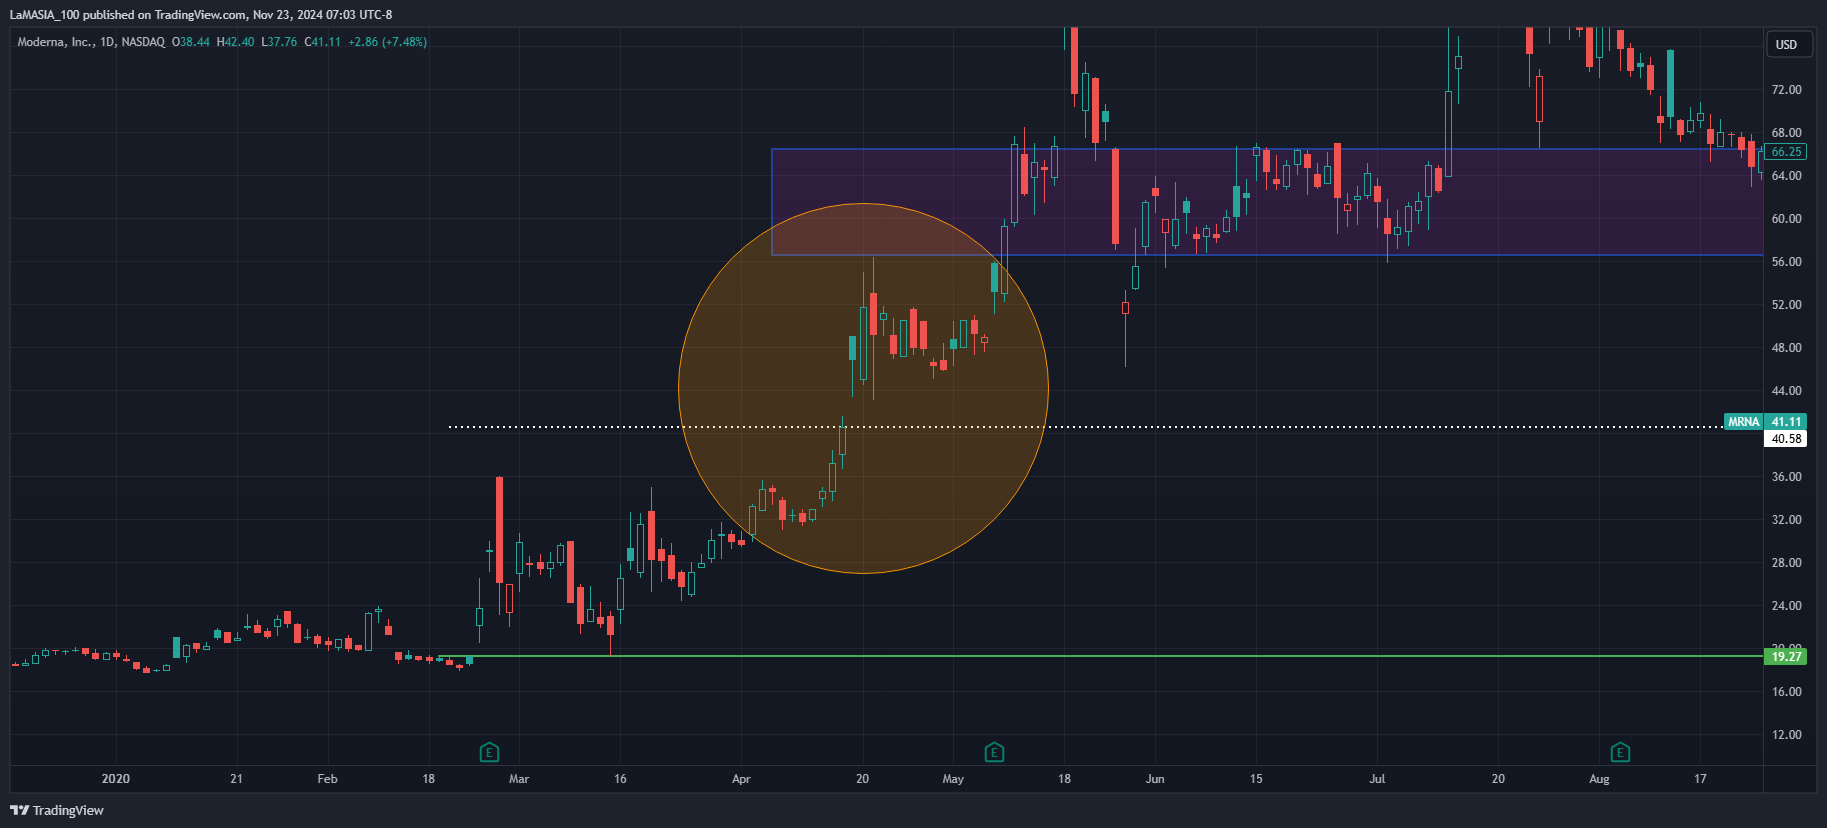The image size is (1827, 828).
Task: Click the 'Moderna, Inc.' symbol title
Action: click(54, 42)
